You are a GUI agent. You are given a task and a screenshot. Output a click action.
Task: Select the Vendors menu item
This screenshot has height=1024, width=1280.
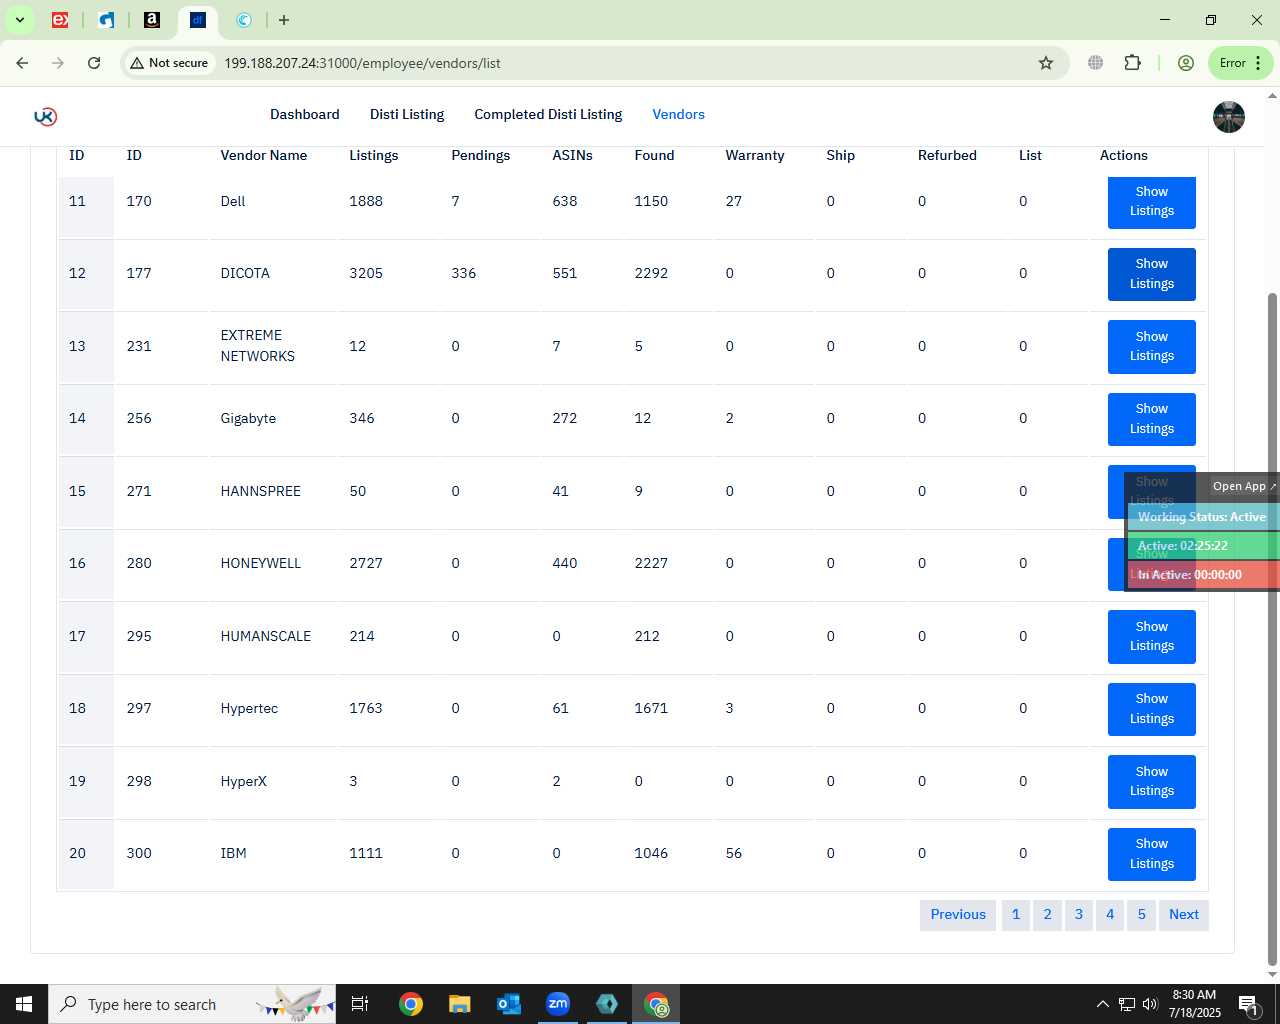[x=679, y=114]
